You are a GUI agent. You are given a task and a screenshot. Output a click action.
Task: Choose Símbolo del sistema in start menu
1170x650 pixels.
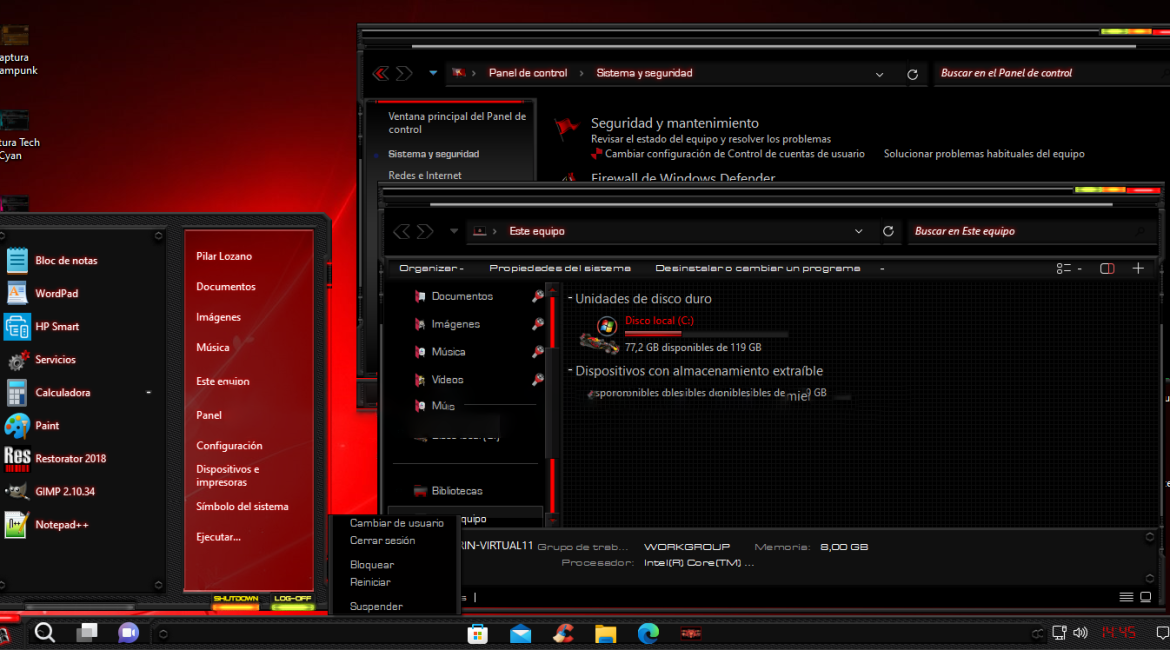(242, 506)
